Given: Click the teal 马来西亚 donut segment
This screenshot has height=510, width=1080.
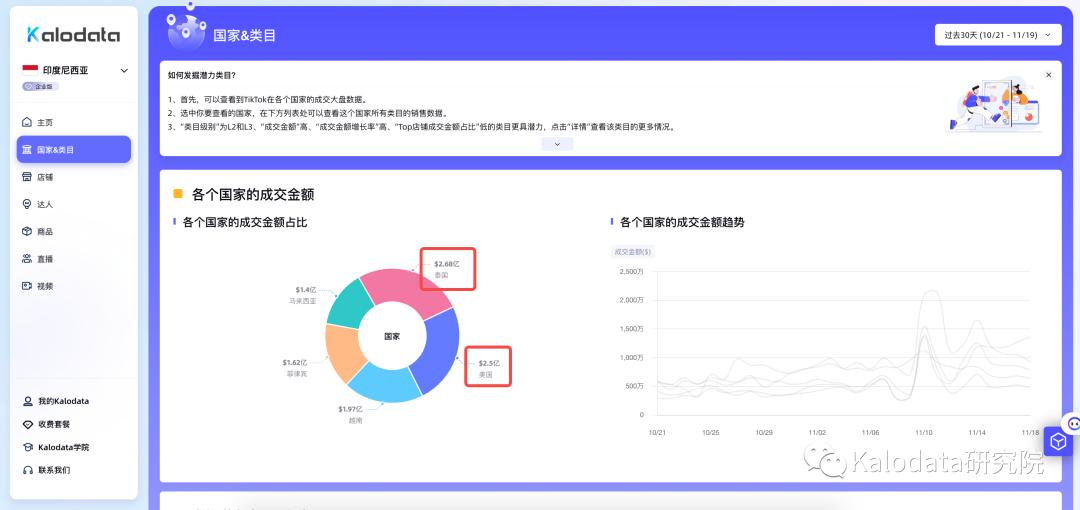Looking at the screenshot, I should pyautogui.click(x=349, y=305).
